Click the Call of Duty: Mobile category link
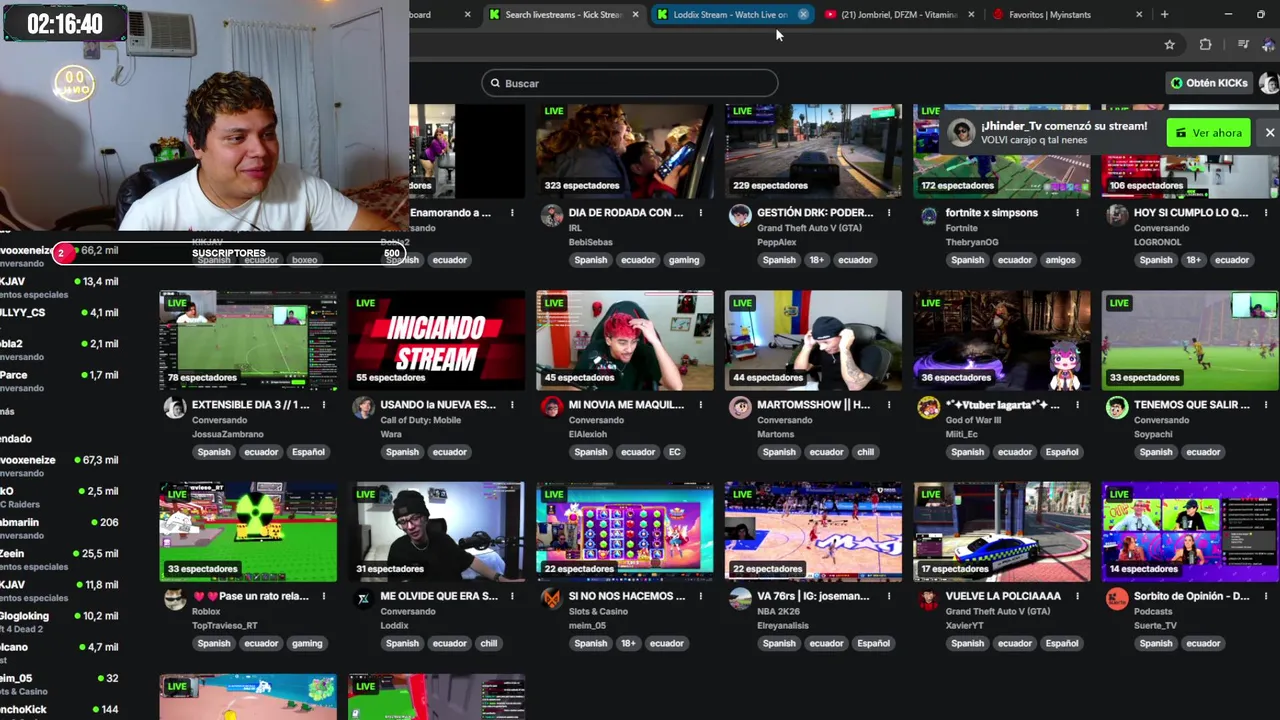The width and height of the screenshot is (1280, 720). (420, 420)
